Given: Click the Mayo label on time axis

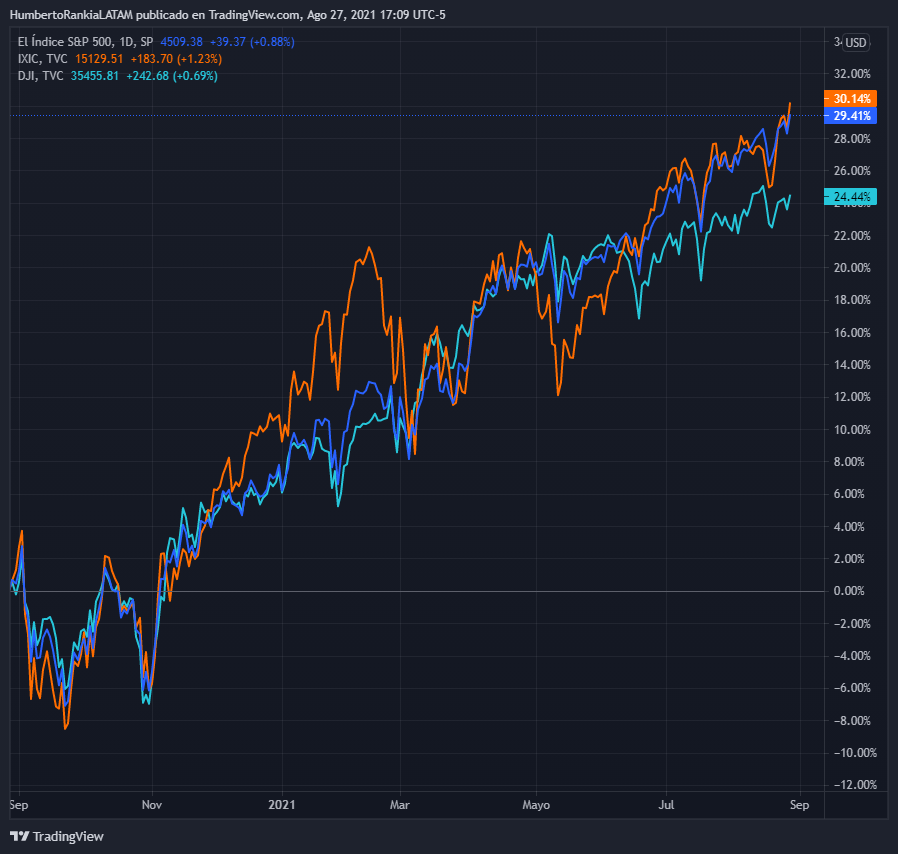Looking at the screenshot, I should tap(536, 805).
